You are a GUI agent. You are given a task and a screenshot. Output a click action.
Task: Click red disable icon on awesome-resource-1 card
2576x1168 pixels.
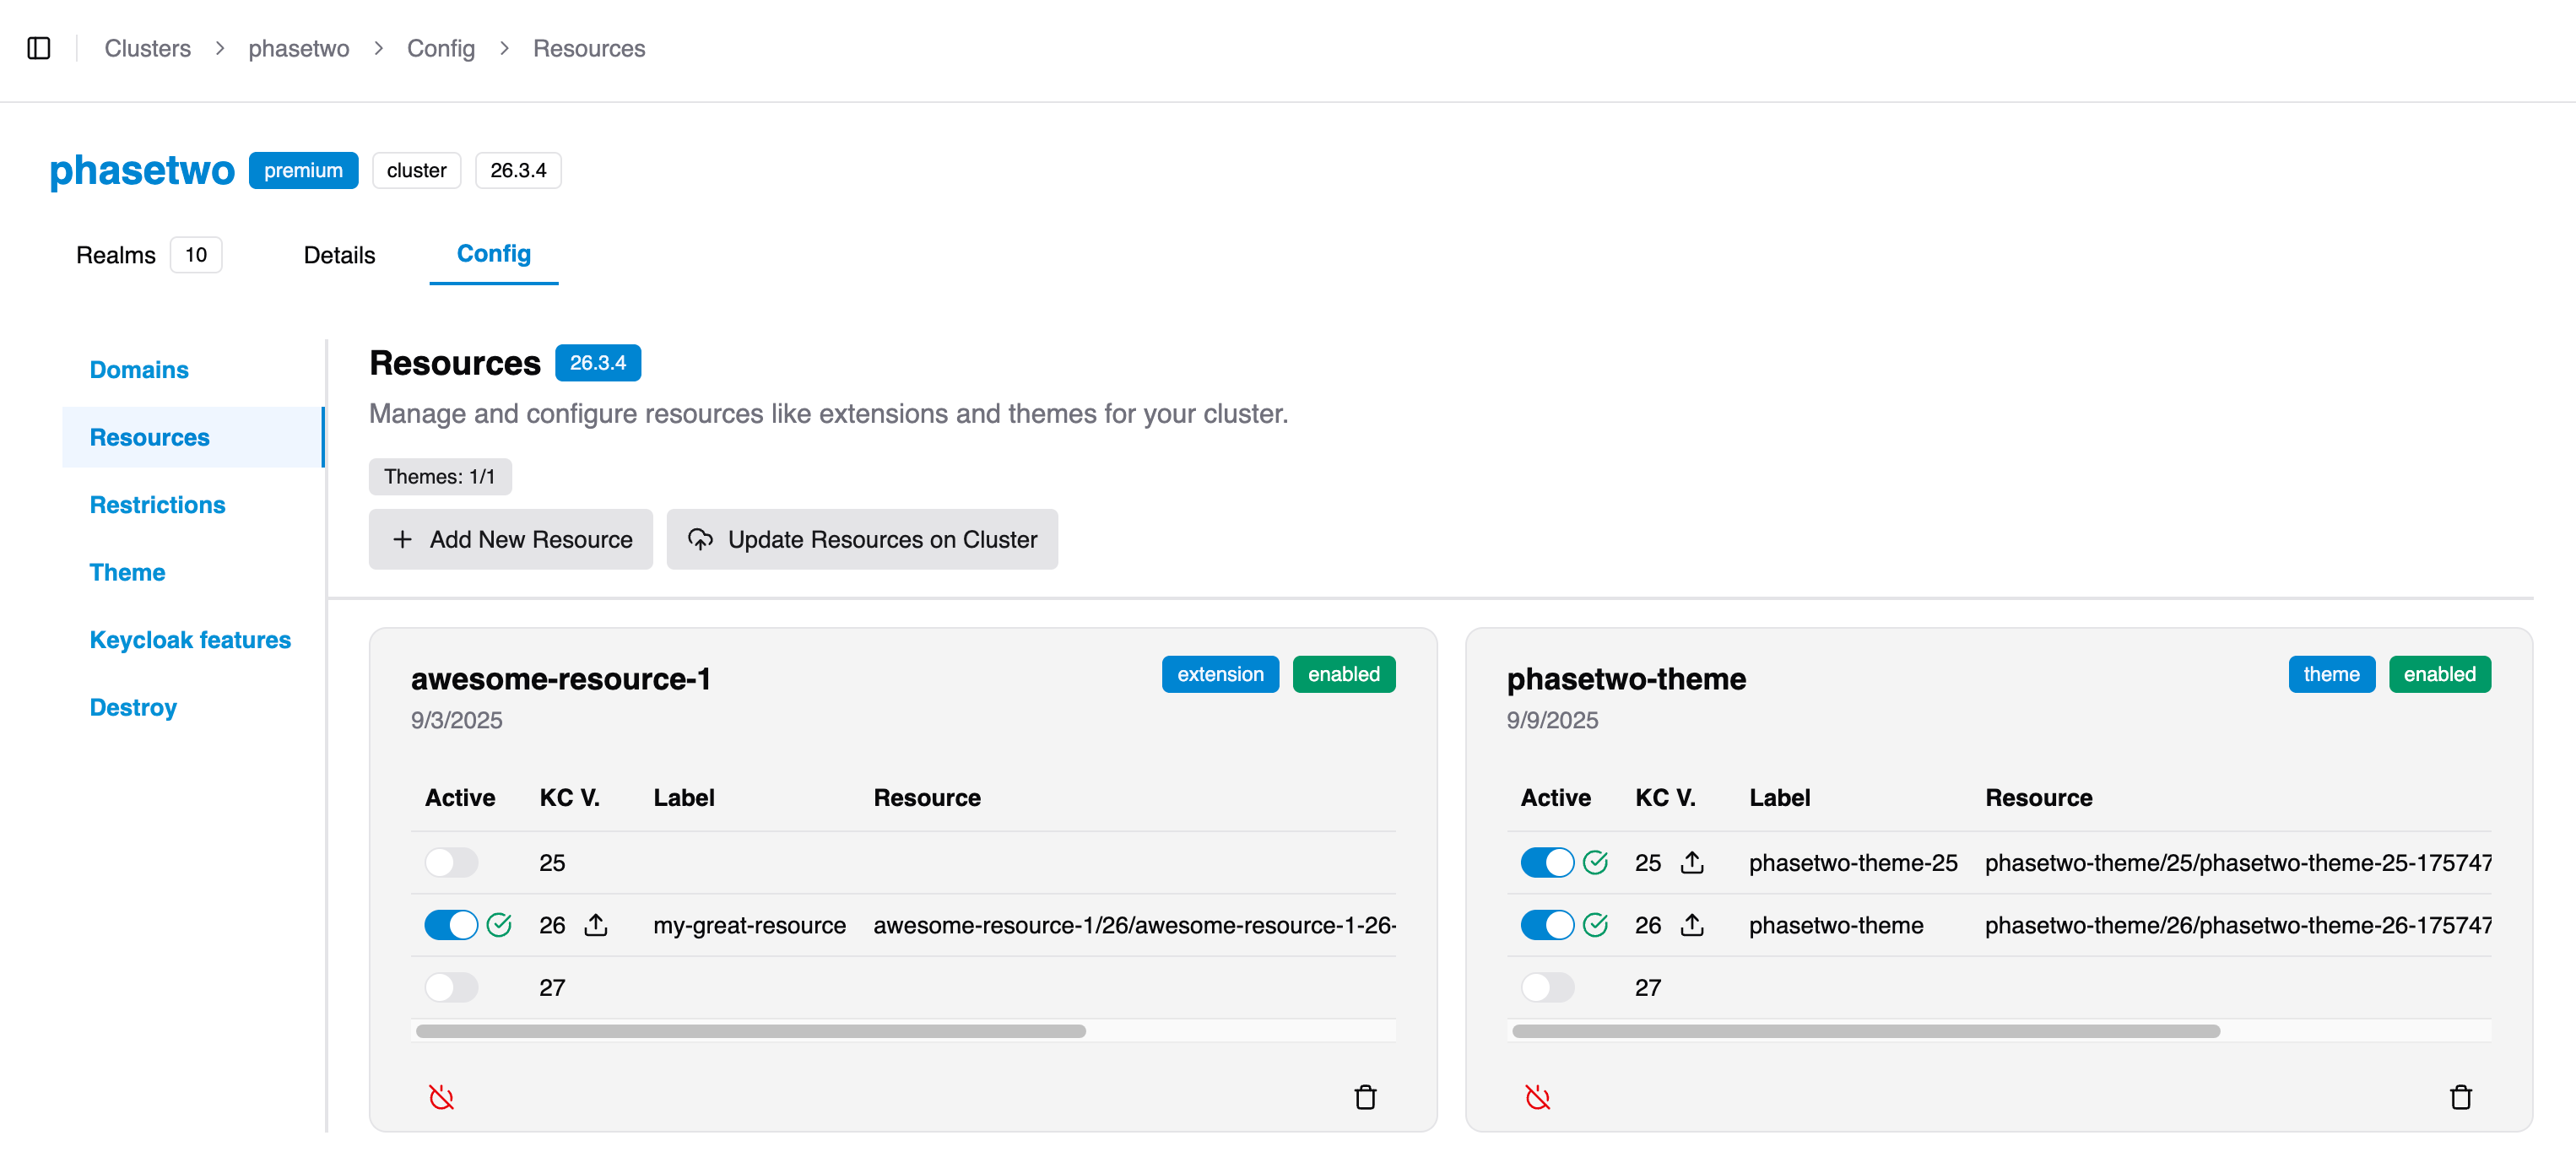click(441, 1097)
